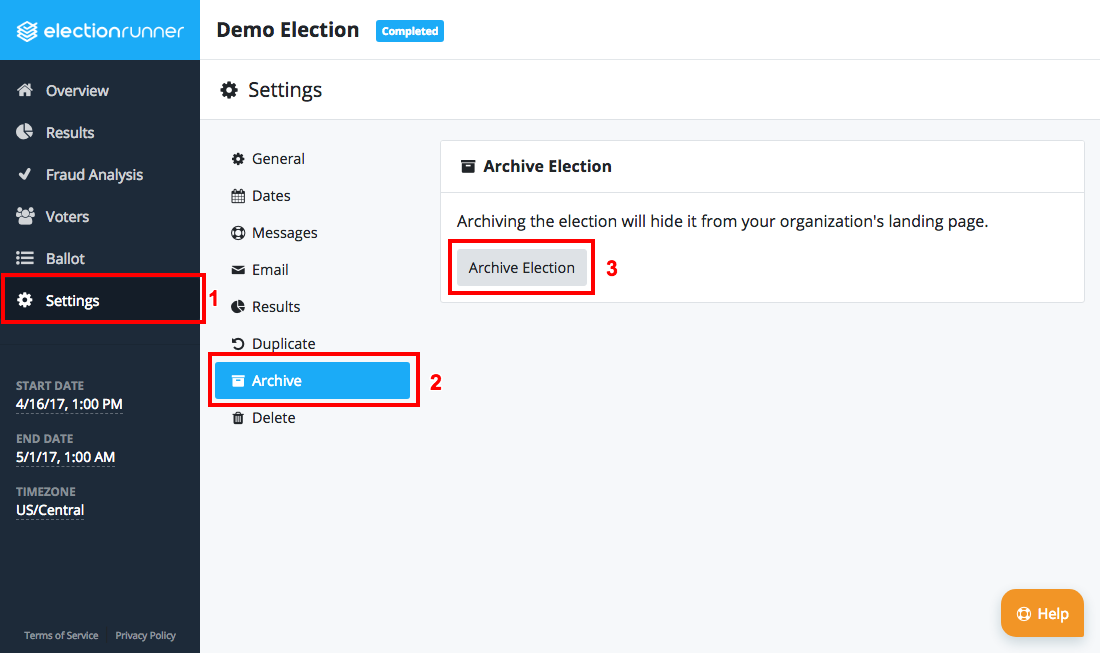Click the General gear icon
Image resolution: width=1100 pixels, height=653 pixels.
tap(238, 159)
